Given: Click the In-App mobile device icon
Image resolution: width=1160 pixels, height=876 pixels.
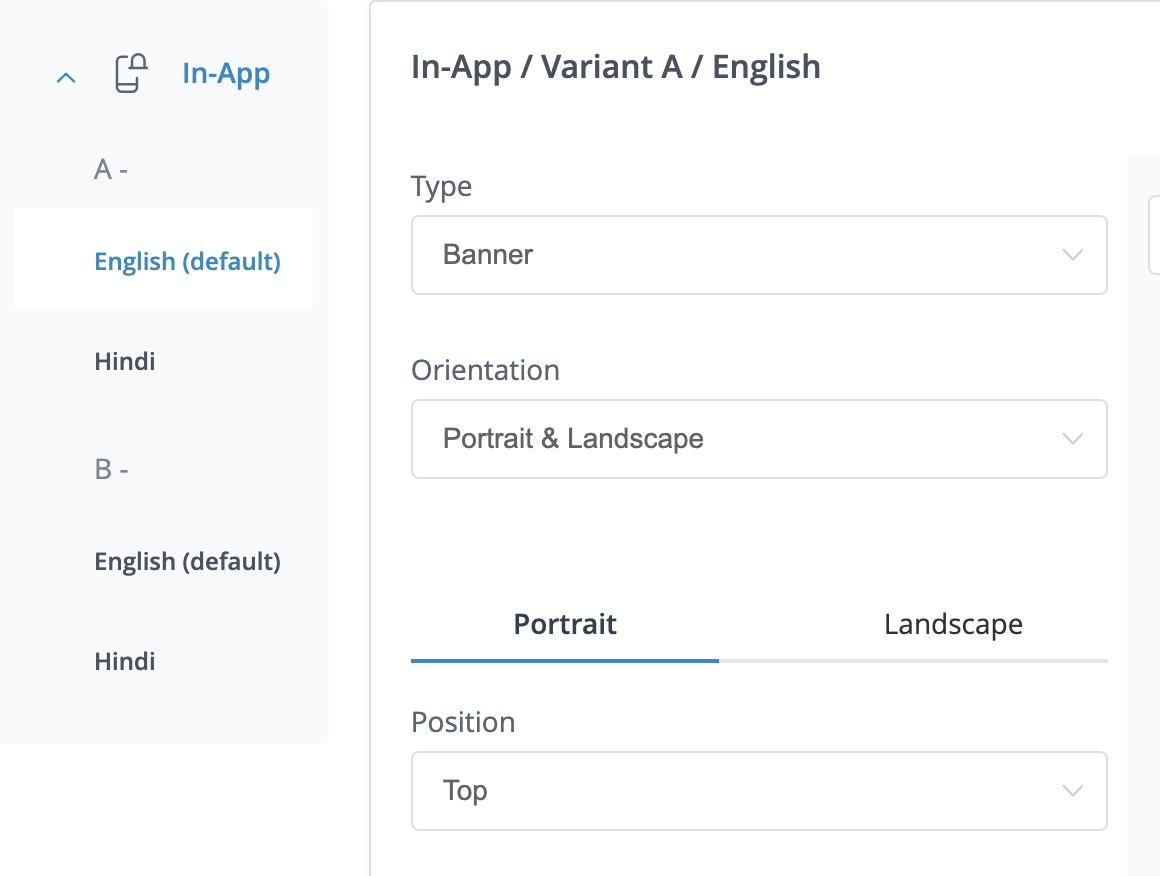Looking at the screenshot, I should pos(130,74).
